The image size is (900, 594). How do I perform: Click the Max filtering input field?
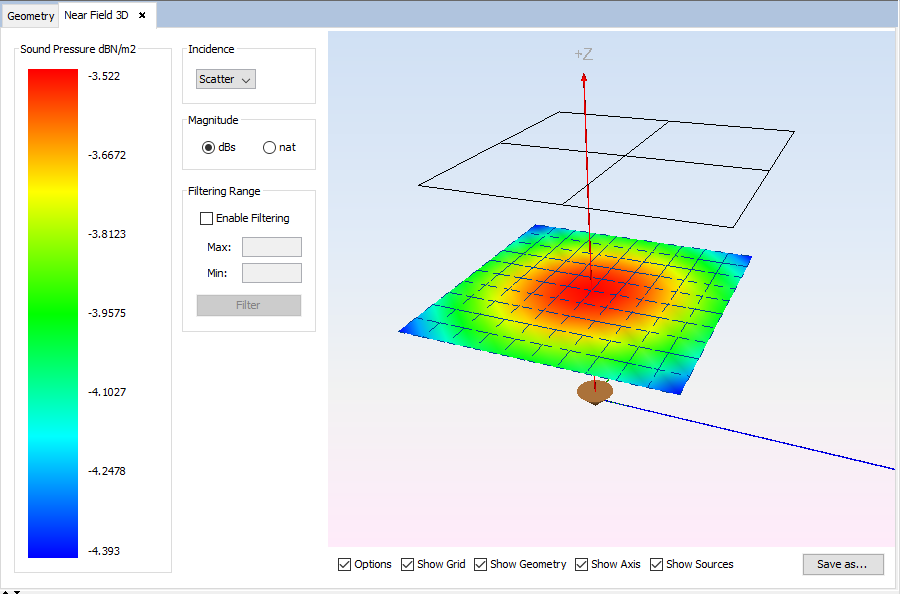[271, 247]
